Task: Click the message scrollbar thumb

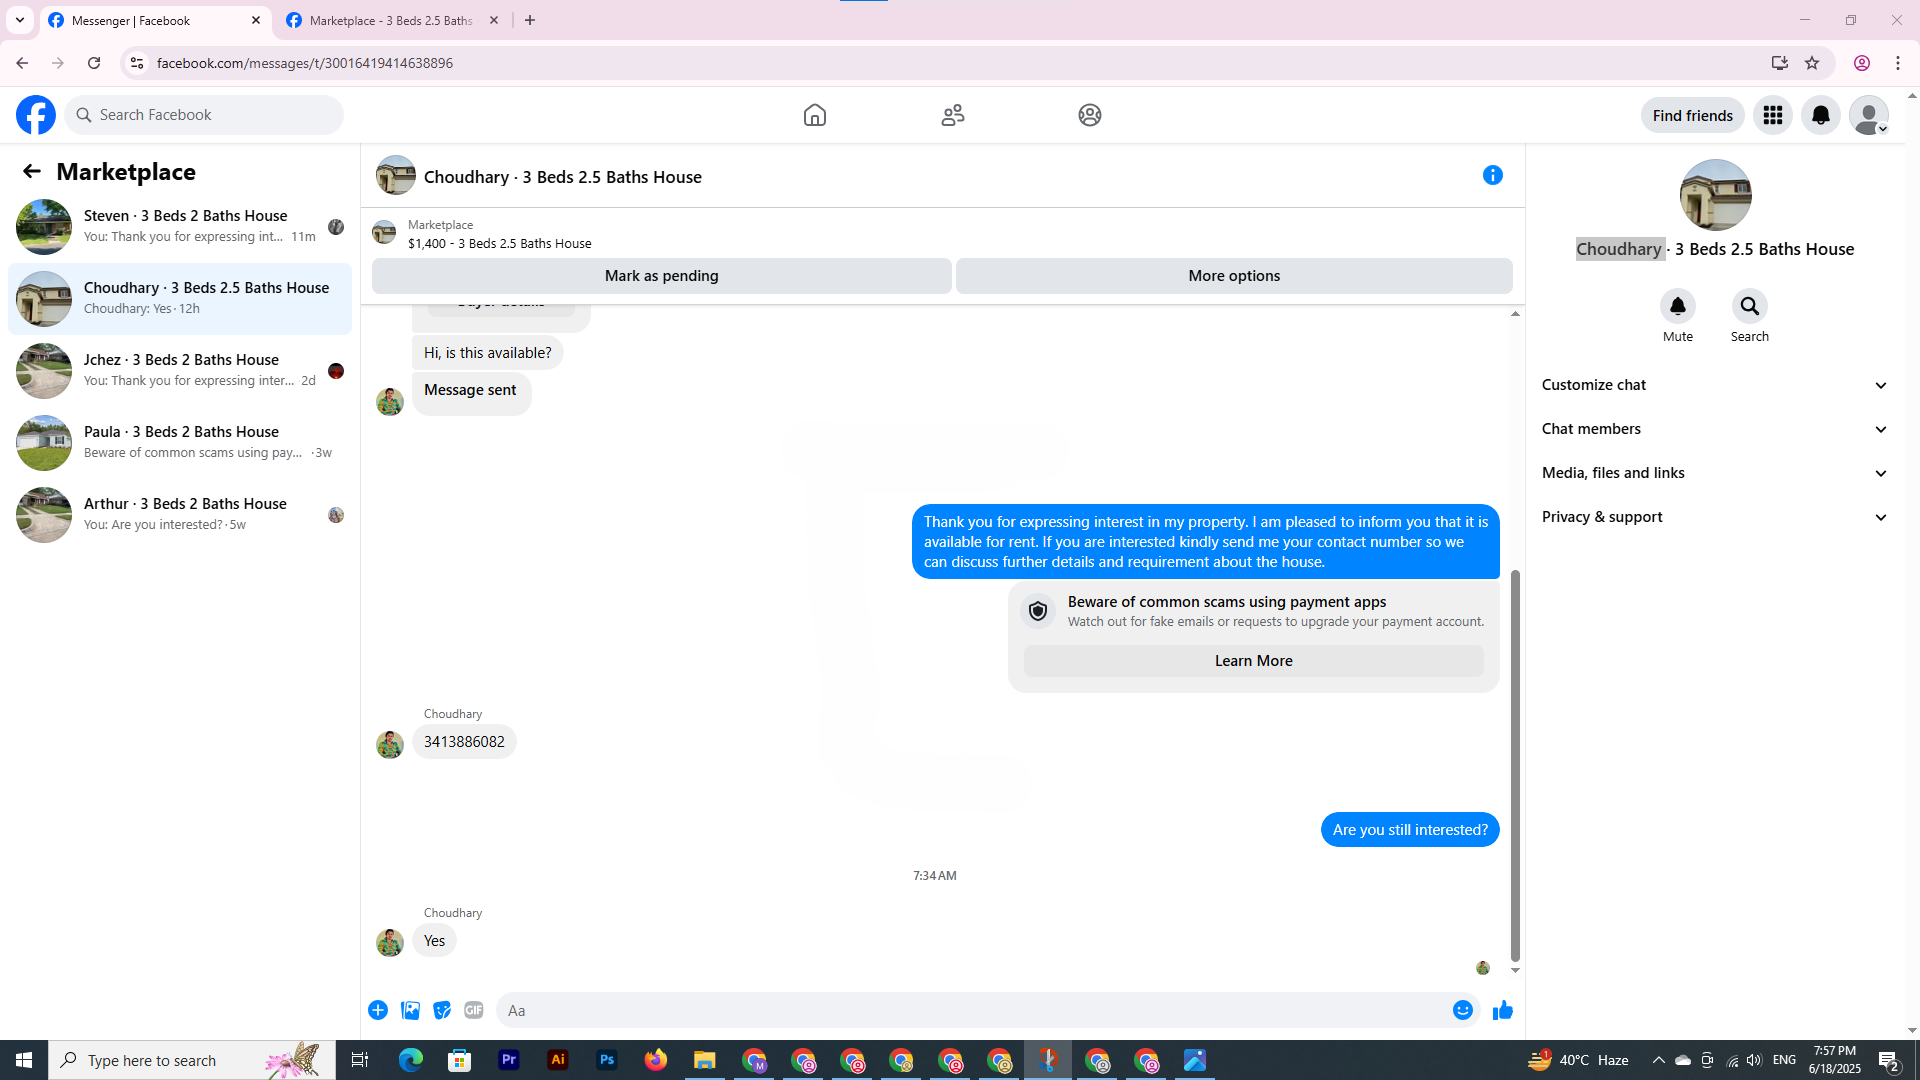Action: (x=1515, y=765)
